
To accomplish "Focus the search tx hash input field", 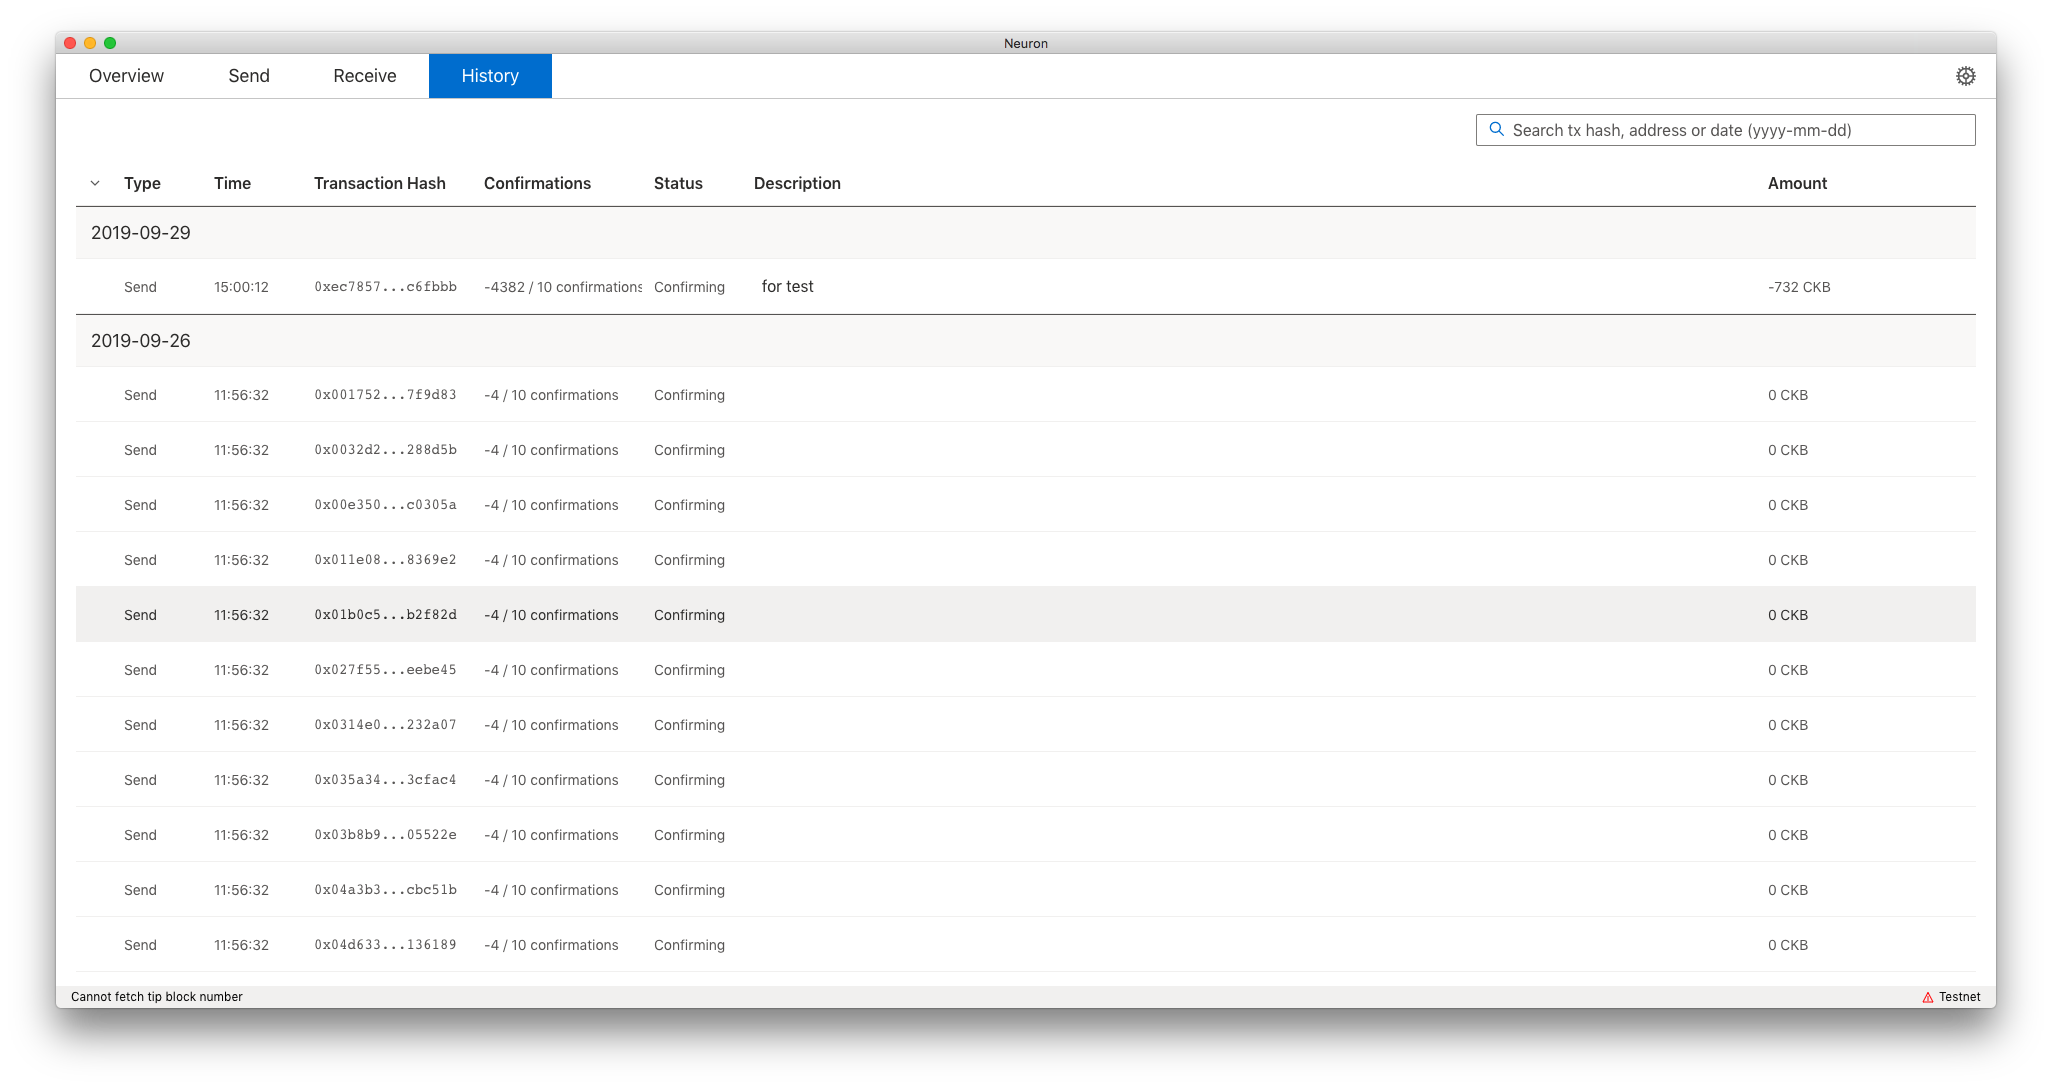I will pos(1725,130).
